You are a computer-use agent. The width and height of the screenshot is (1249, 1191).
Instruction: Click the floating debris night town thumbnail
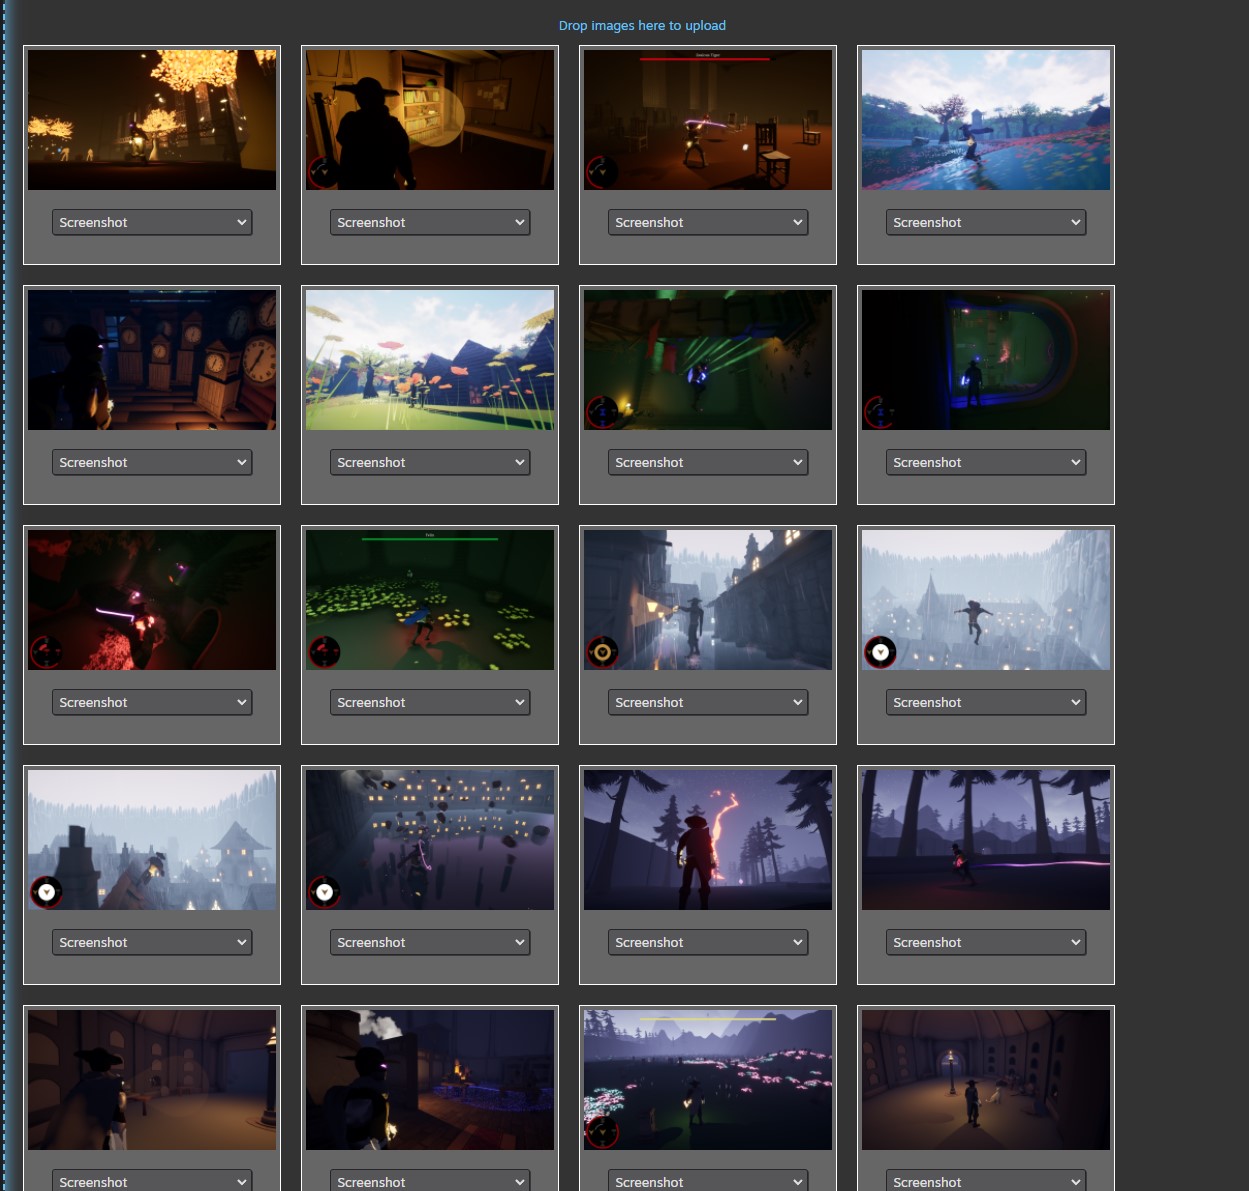pos(430,840)
